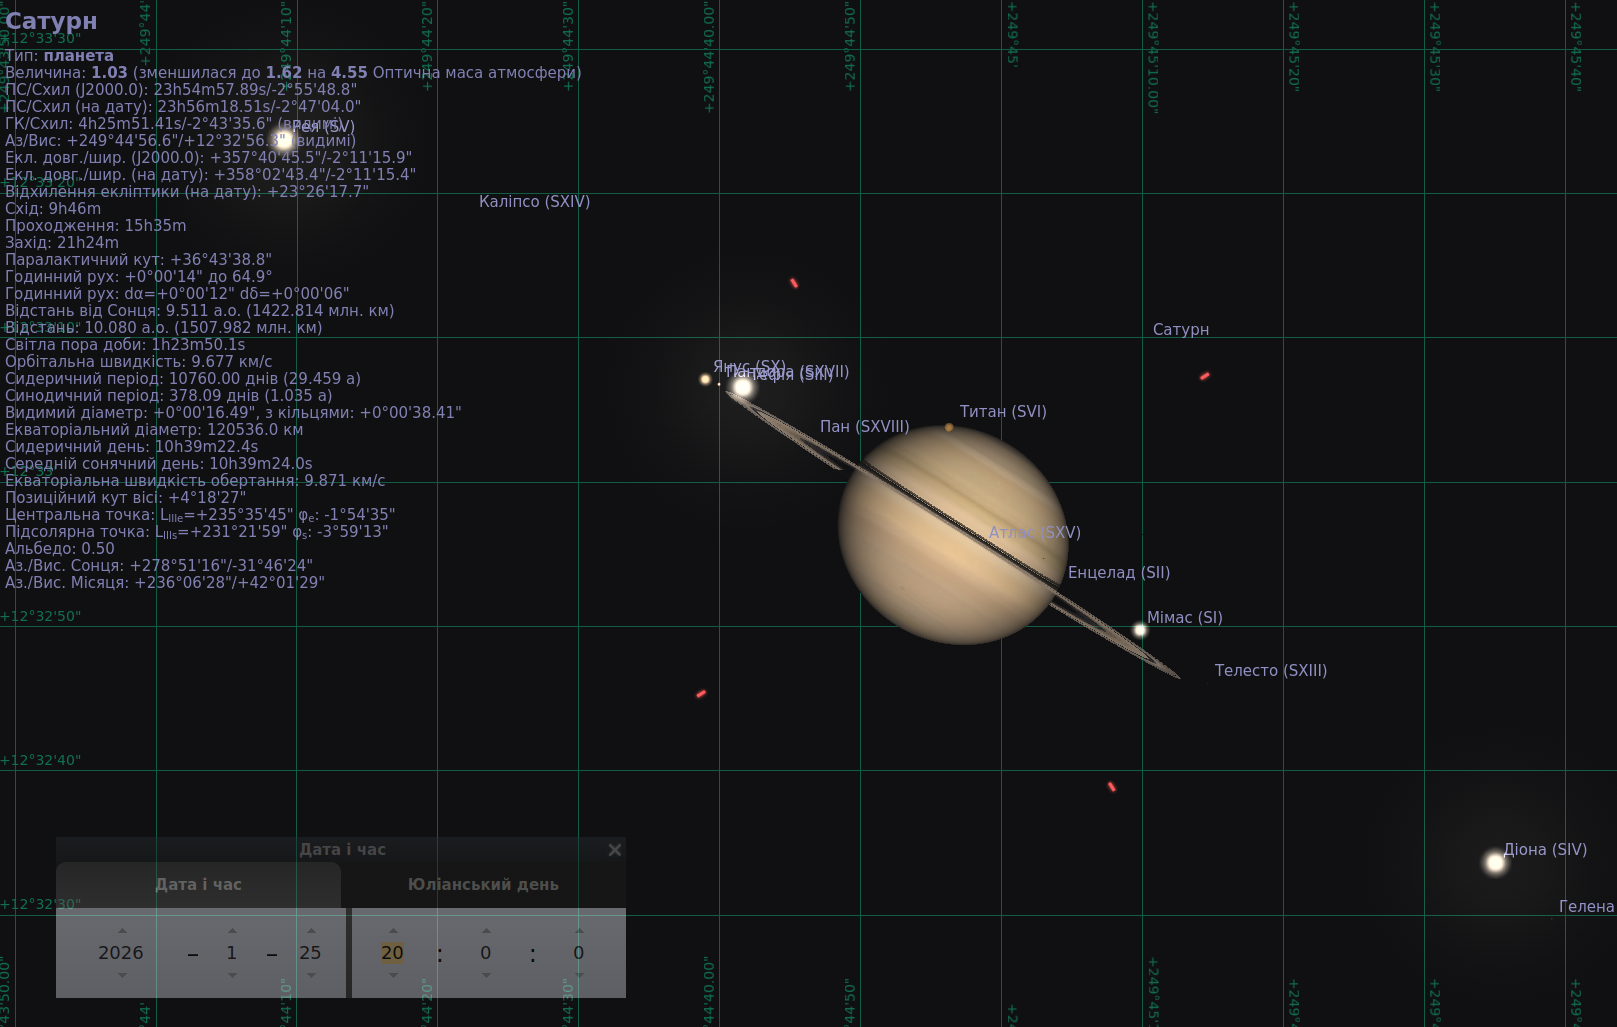Viewport: 1617px width, 1027px height.
Task: Click the Телесто (SXIII) label
Action: click(x=1271, y=671)
